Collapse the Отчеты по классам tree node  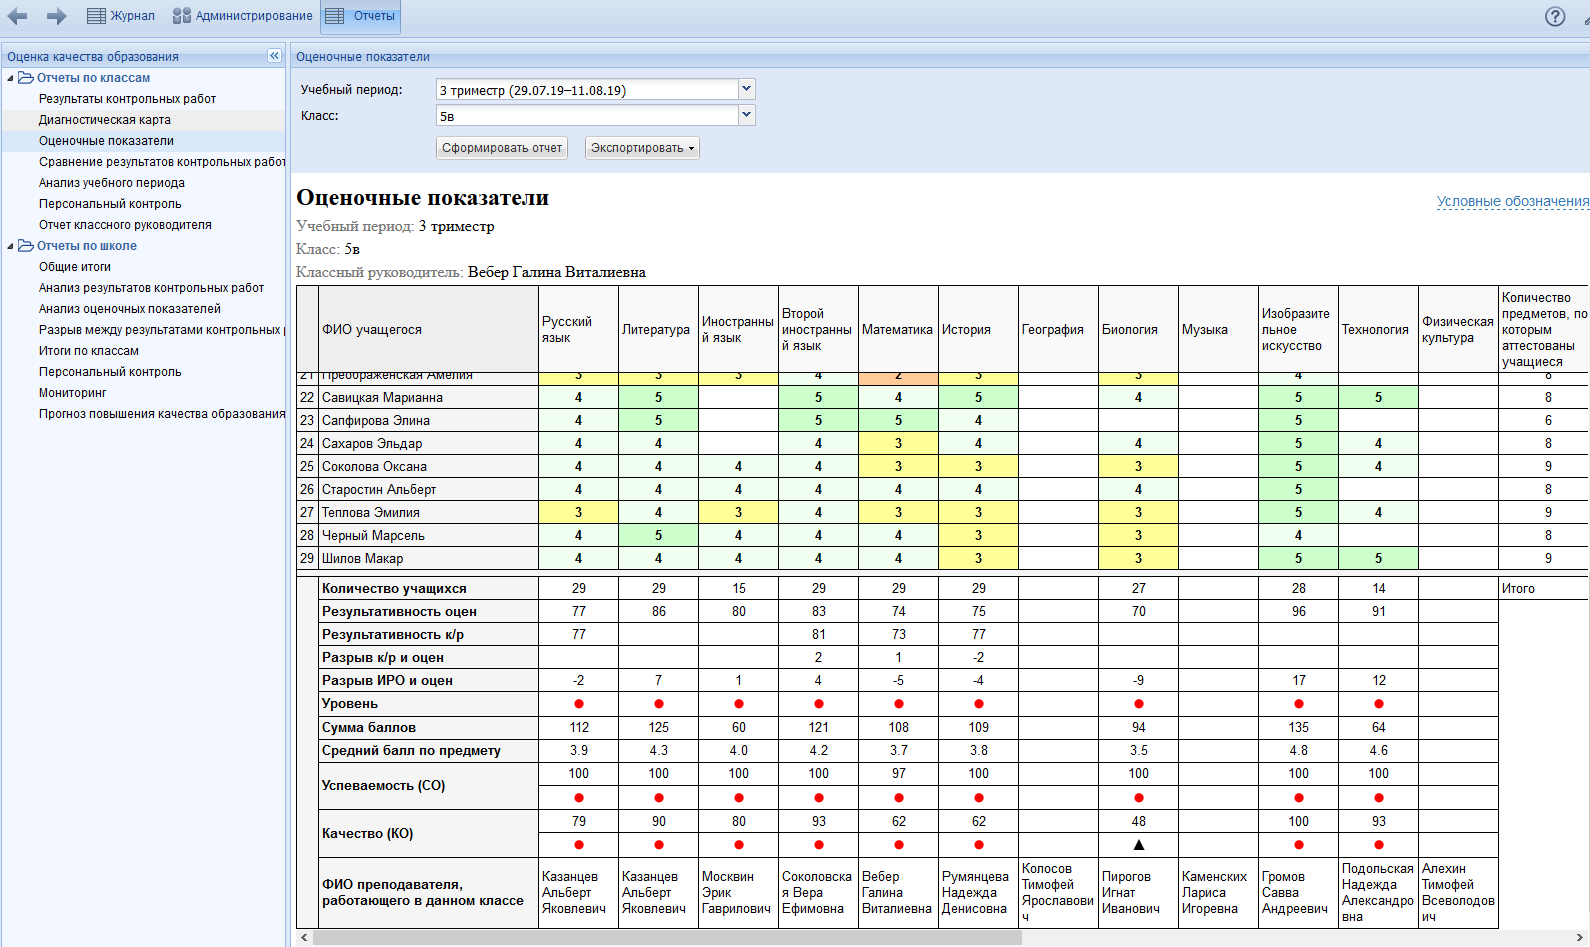(10, 78)
